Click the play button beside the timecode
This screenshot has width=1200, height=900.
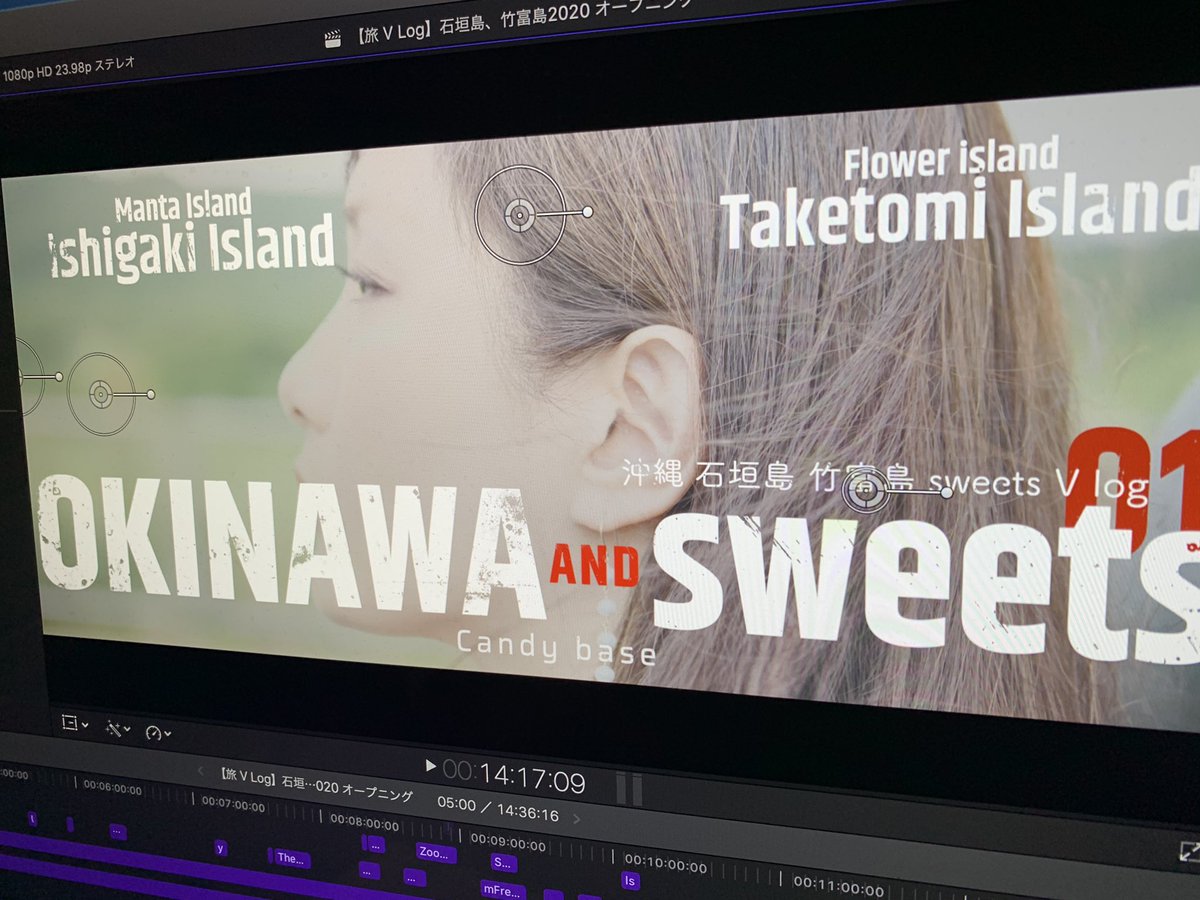point(431,766)
